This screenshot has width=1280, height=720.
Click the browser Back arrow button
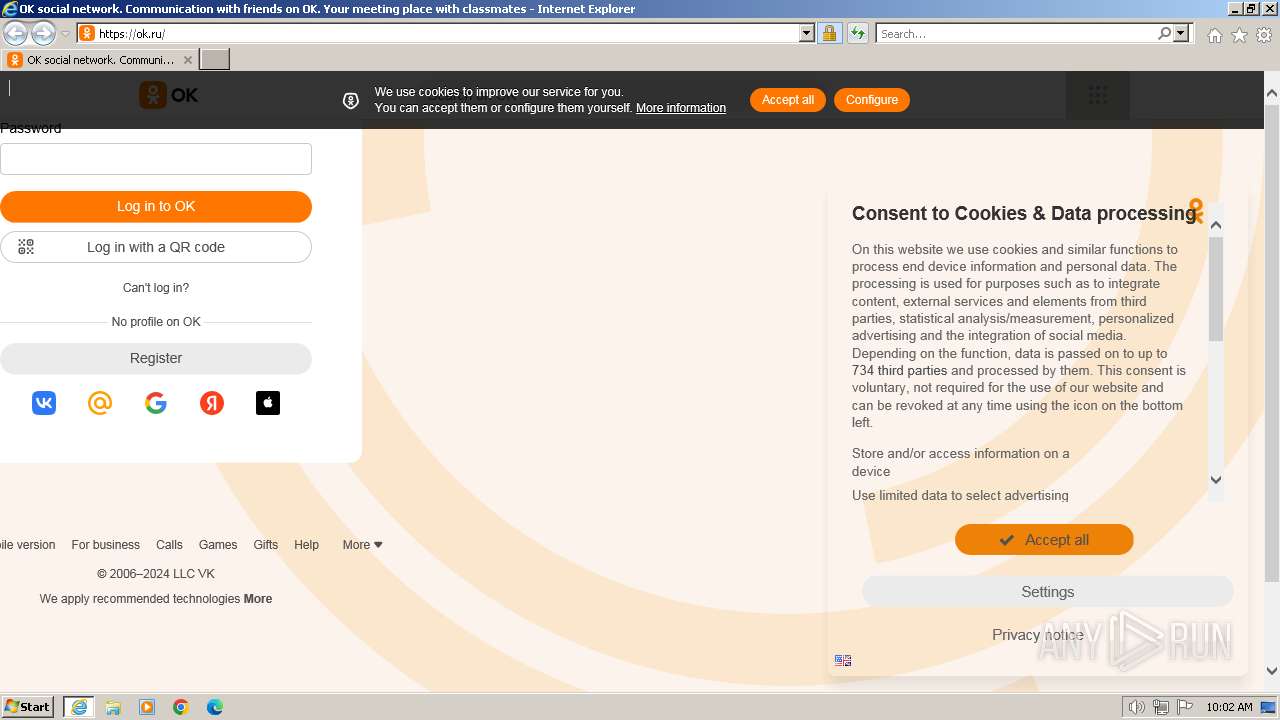click(16, 34)
